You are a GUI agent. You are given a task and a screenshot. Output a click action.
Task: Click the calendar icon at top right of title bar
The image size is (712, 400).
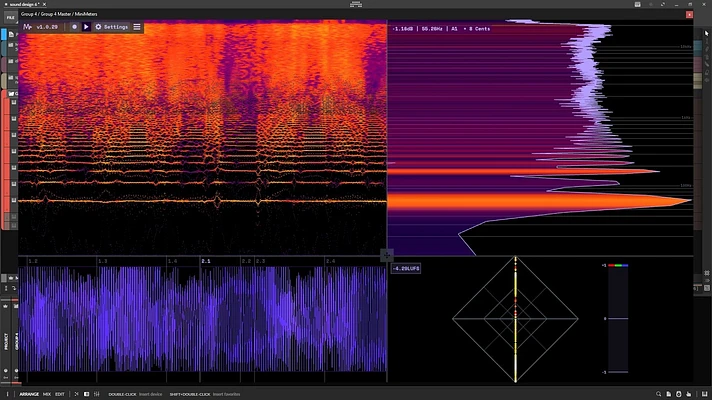(638, 4)
